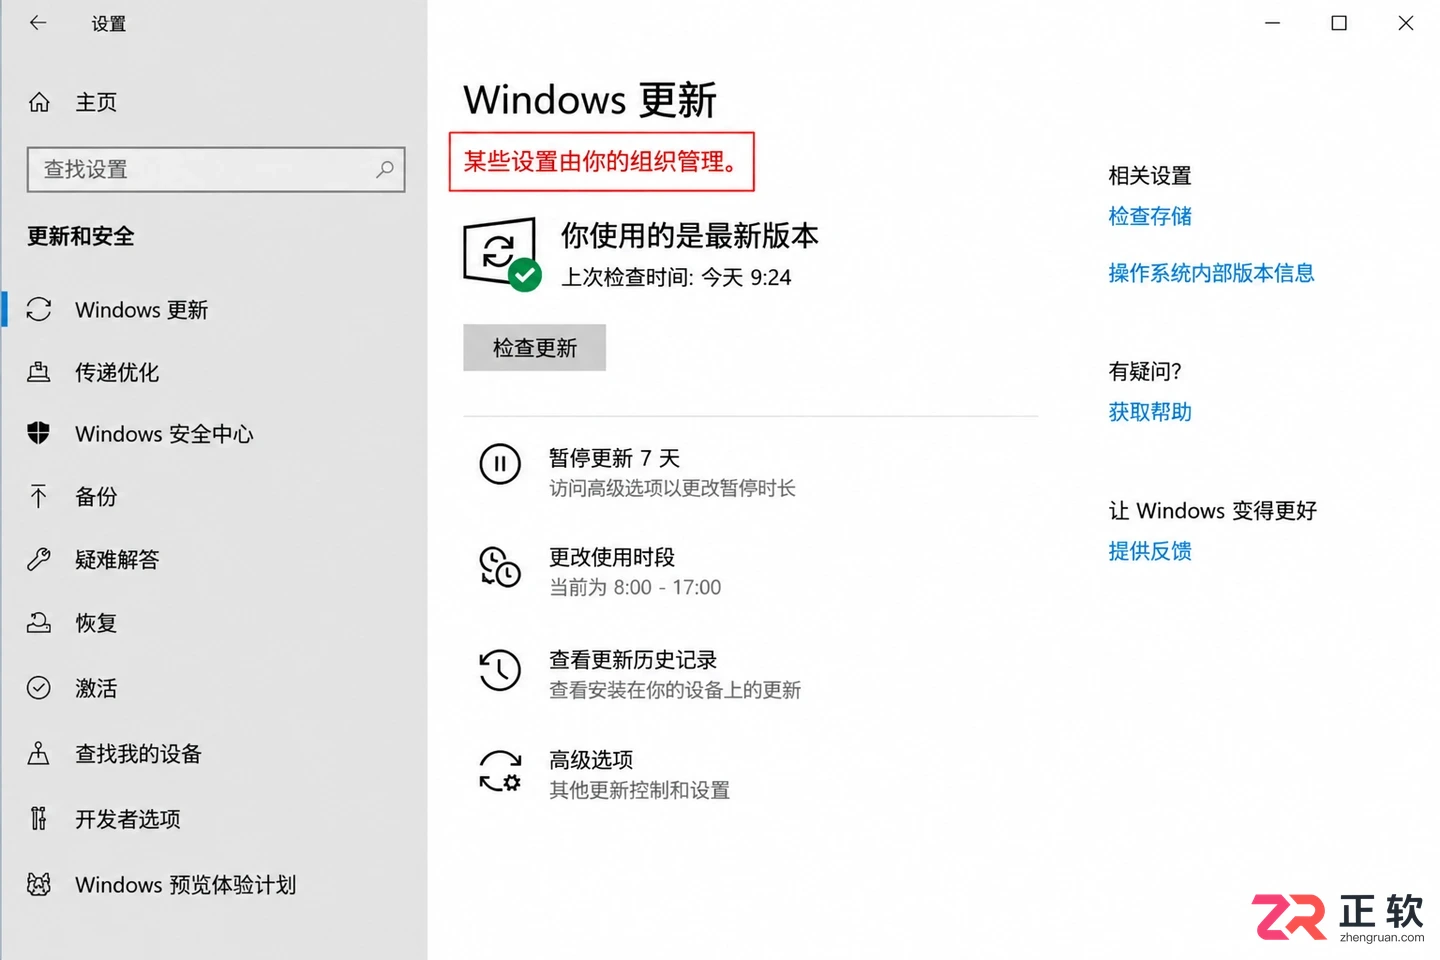Click the 疑难解答 wrench icon
Image resolution: width=1440 pixels, height=960 pixels.
point(39,559)
